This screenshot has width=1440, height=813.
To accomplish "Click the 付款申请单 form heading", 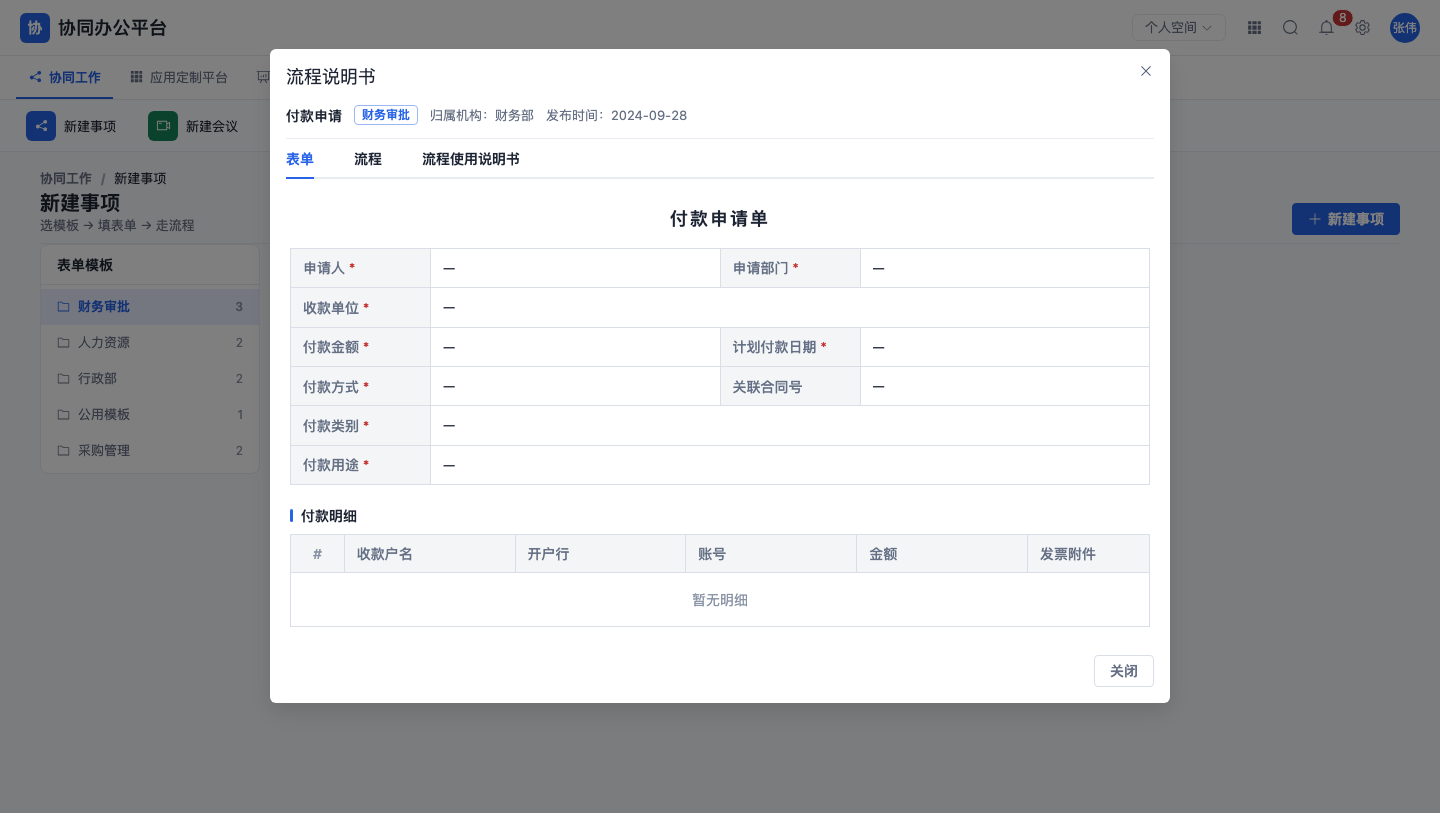I will tap(719, 219).
